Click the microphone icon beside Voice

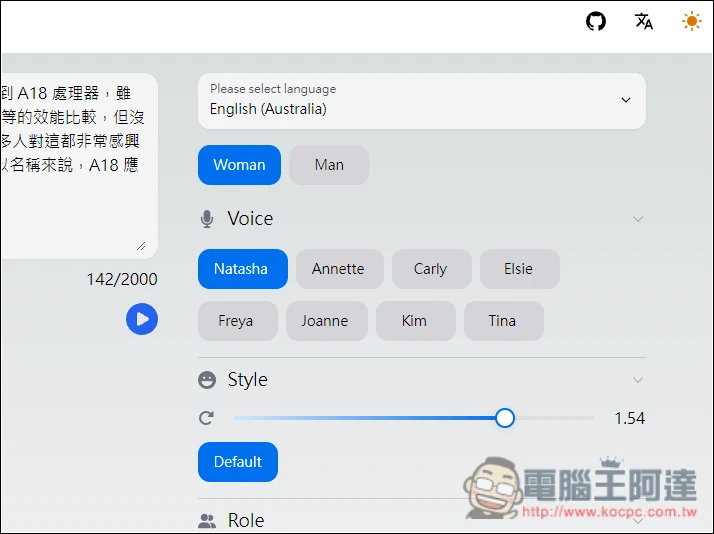[207, 219]
